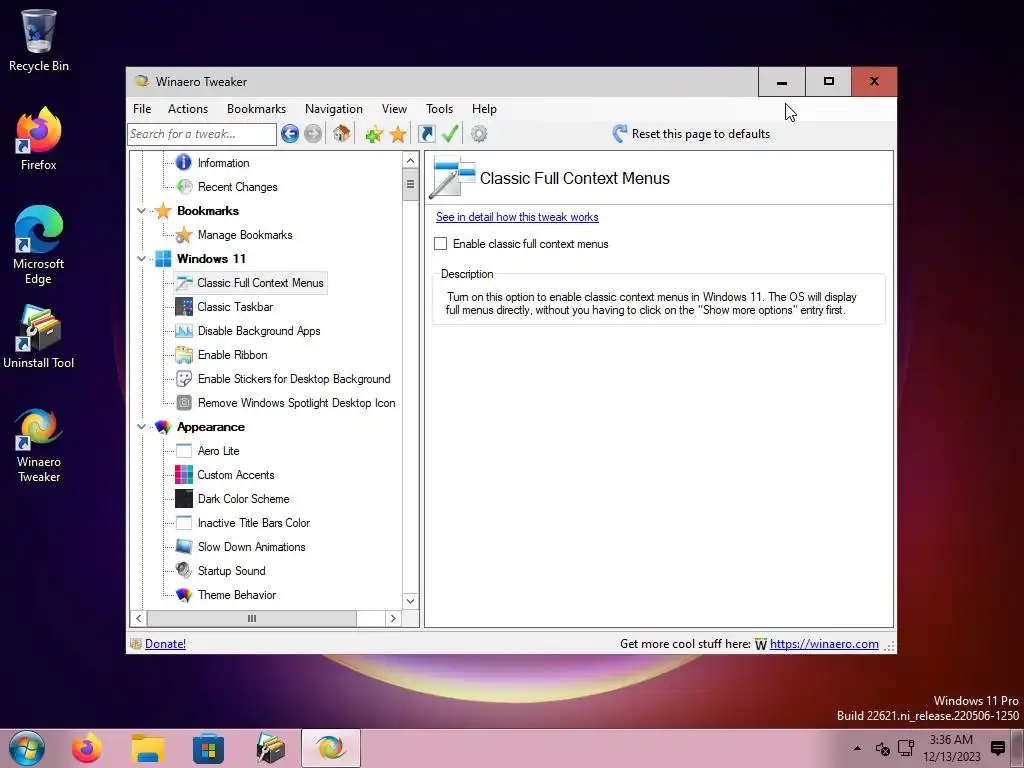Open settings via the gear toolbar icon
The image size is (1024, 768).
(x=479, y=134)
